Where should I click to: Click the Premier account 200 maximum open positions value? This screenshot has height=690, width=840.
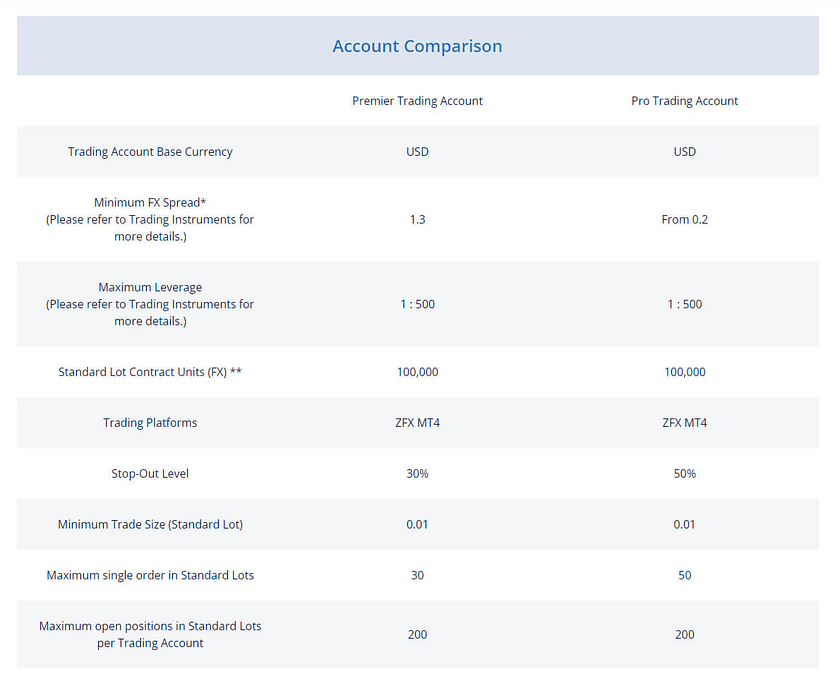[x=417, y=635]
